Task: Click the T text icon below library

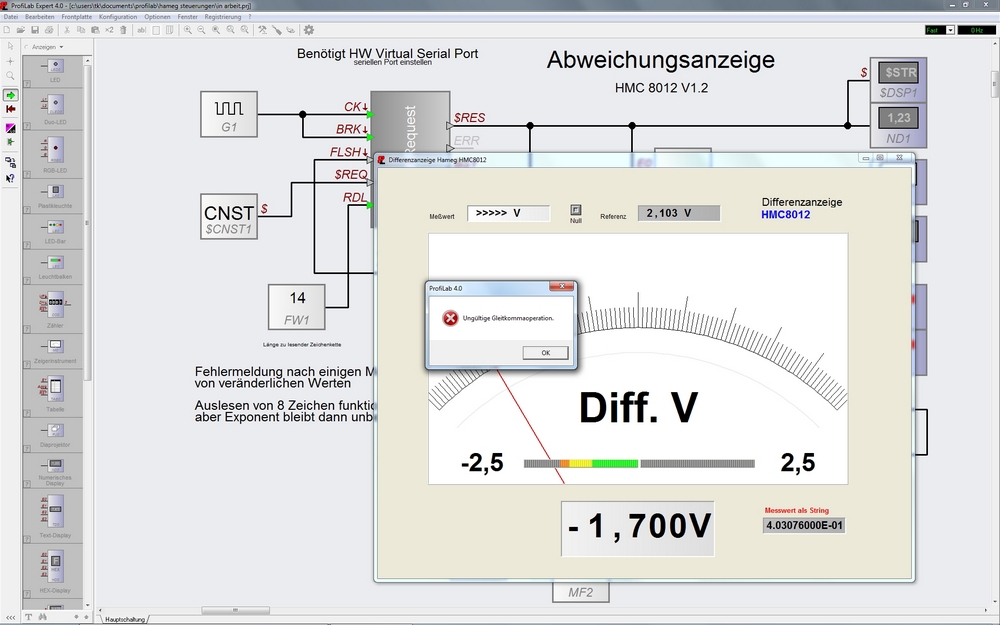Action: pos(28,617)
